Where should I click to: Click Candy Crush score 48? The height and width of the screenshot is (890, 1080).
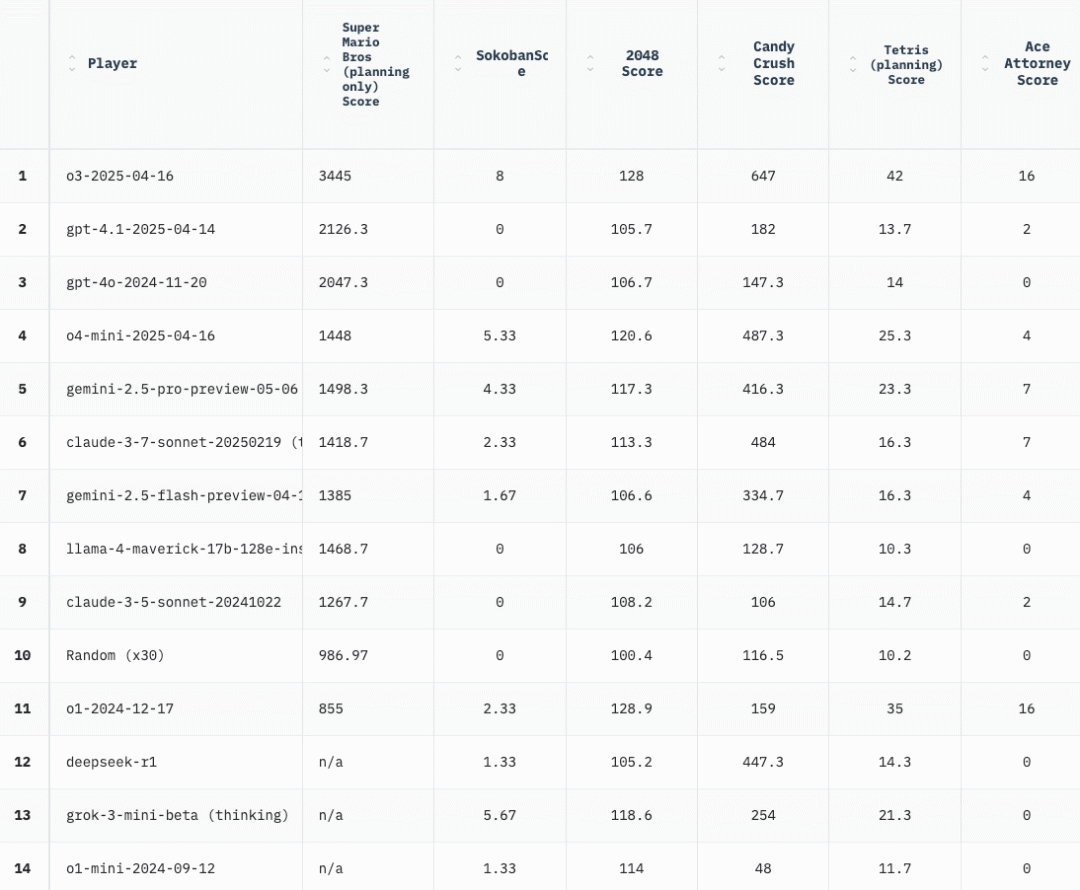(763, 868)
